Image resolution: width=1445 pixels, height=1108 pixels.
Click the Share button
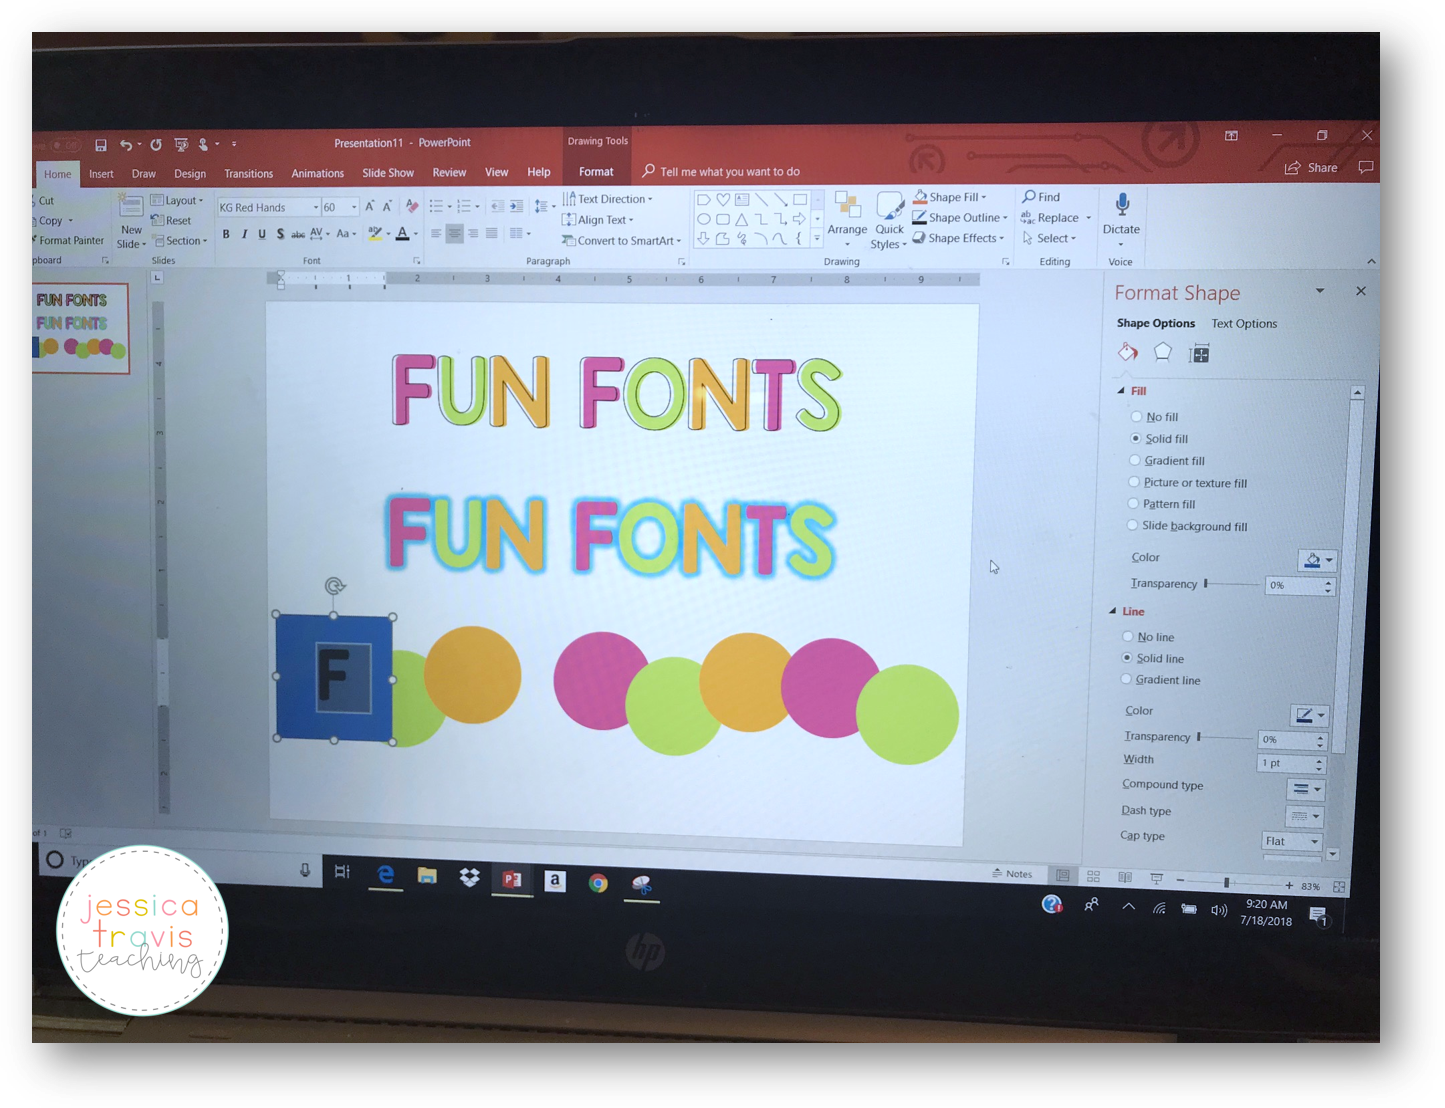(x=1312, y=168)
